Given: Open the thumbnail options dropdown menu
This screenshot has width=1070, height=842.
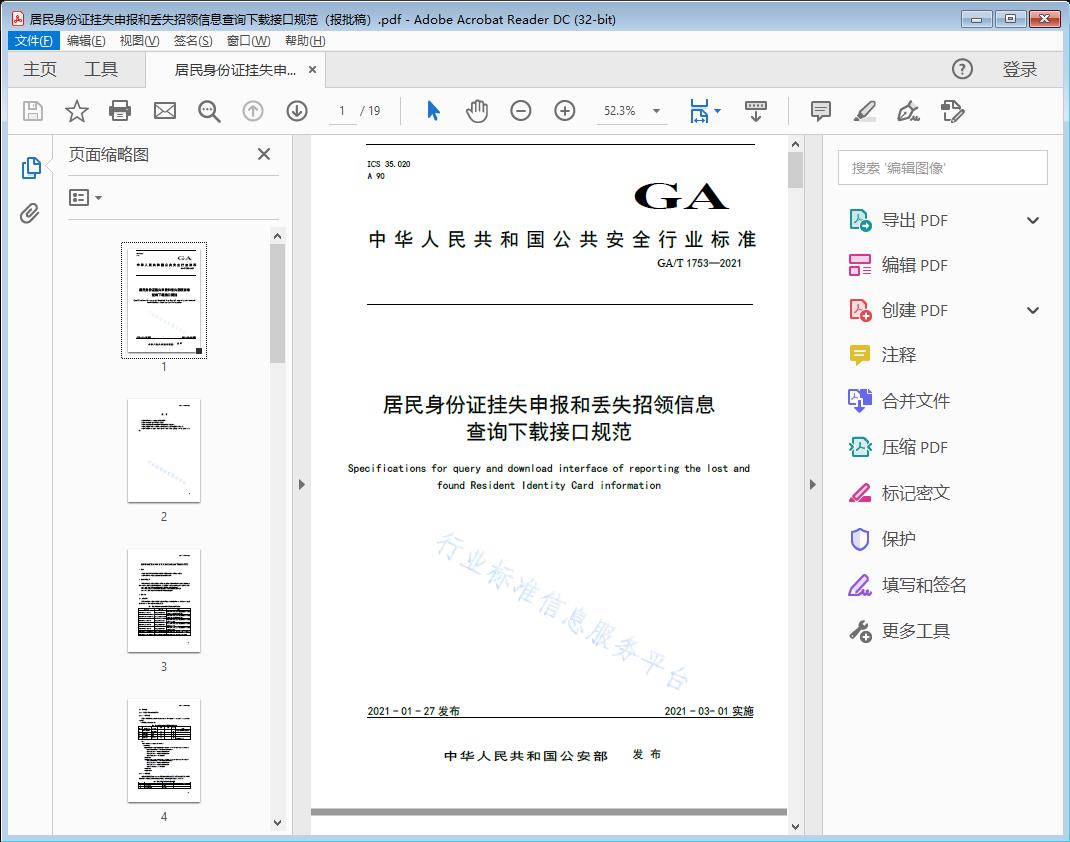Looking at the screenshot, I should [x=86, y=198].
